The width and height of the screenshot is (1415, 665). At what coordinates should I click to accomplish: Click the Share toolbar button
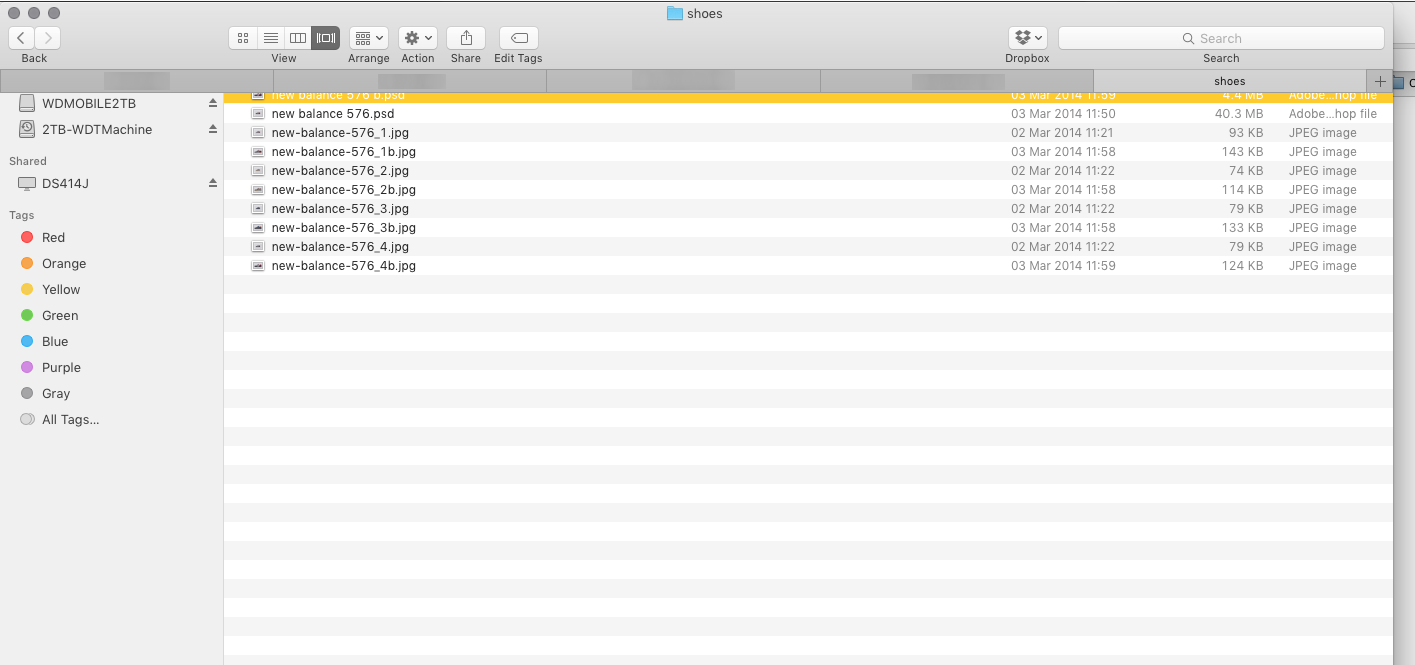[x=466, y=38]
